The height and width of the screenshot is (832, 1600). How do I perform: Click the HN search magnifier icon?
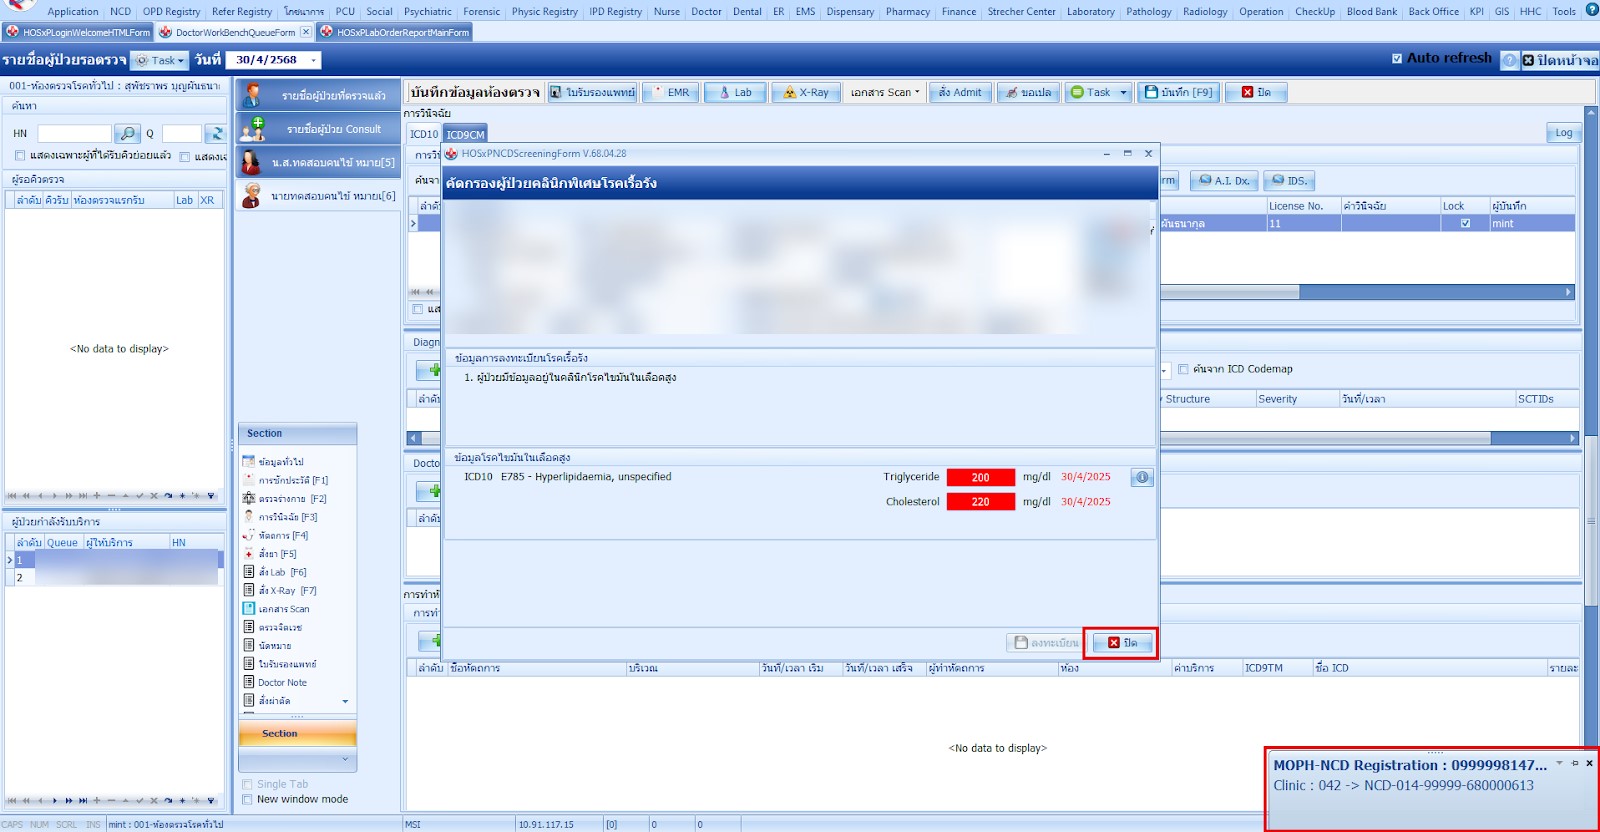[x=127, y=133]
